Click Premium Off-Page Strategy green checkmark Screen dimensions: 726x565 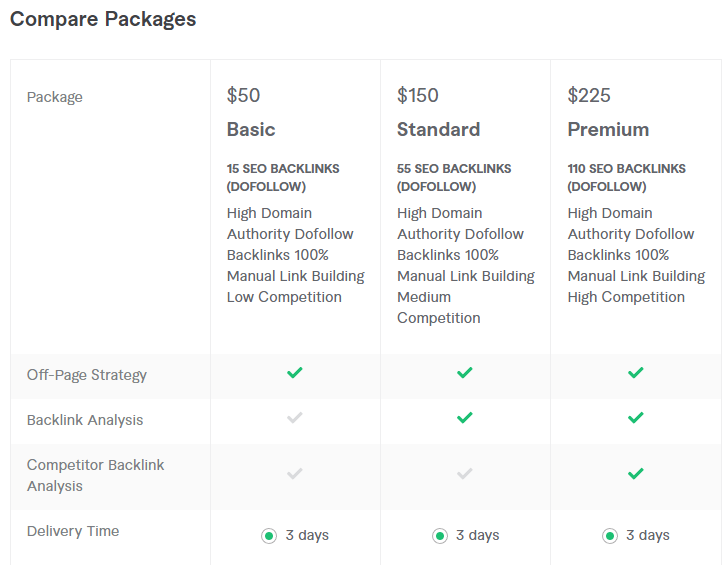pos(635,373)
